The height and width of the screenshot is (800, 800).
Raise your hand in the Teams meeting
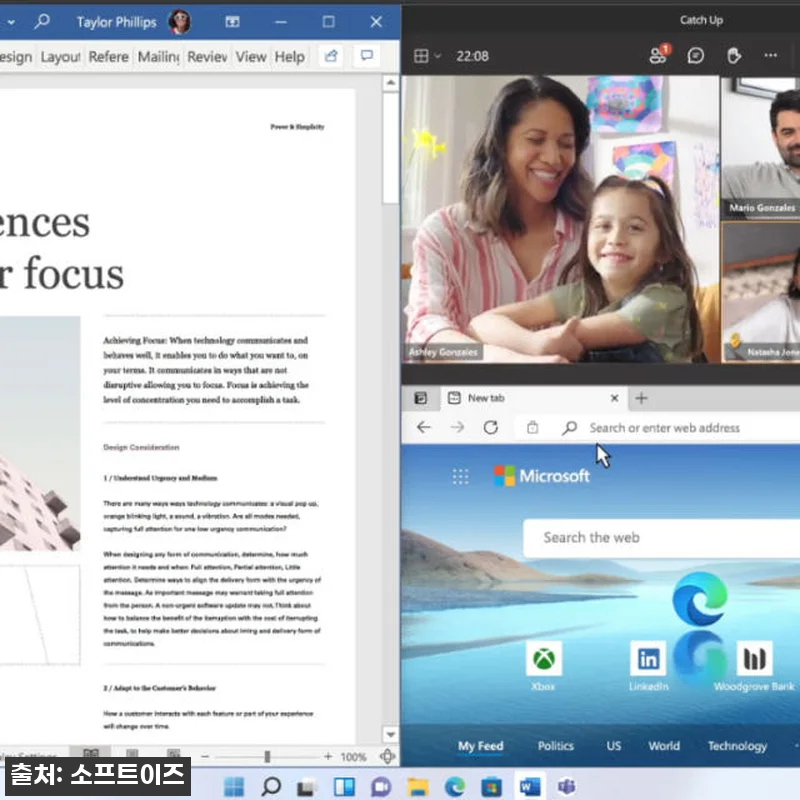pyautogui.click(x=734, y=55)
